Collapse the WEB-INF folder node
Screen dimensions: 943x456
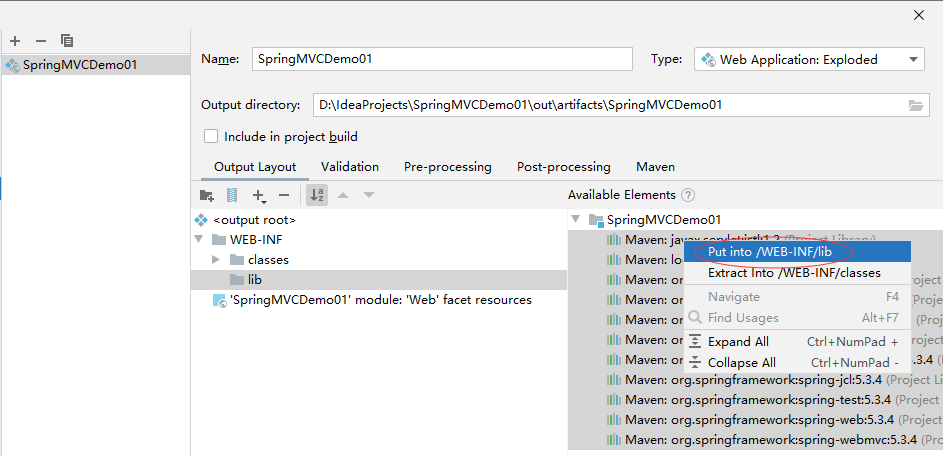click(199, 240)
